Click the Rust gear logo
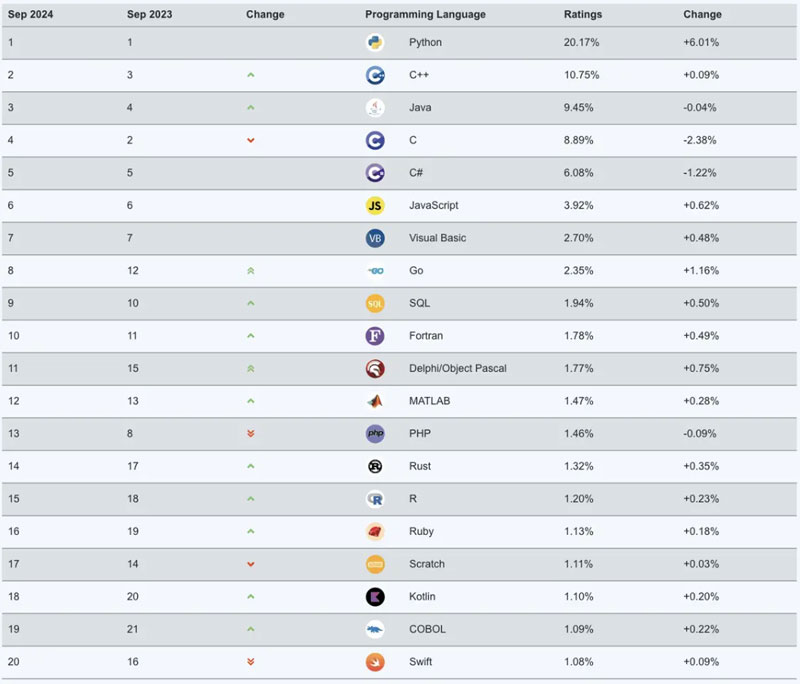800x684 pixels. [x=375, y=466]
